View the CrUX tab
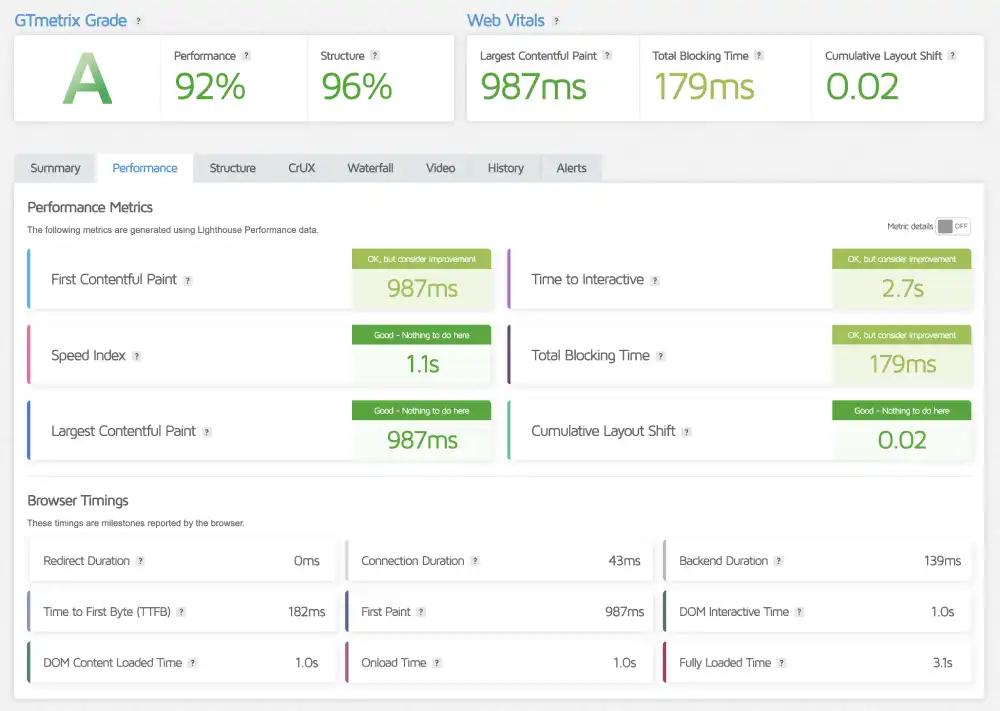1000x711 pixels. pos(301,168)
